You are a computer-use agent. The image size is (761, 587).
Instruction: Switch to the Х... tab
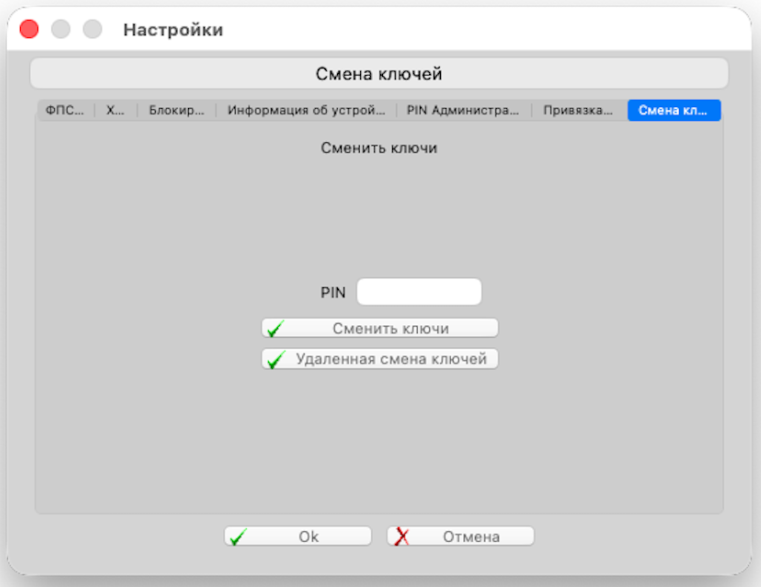coord(116,110)
